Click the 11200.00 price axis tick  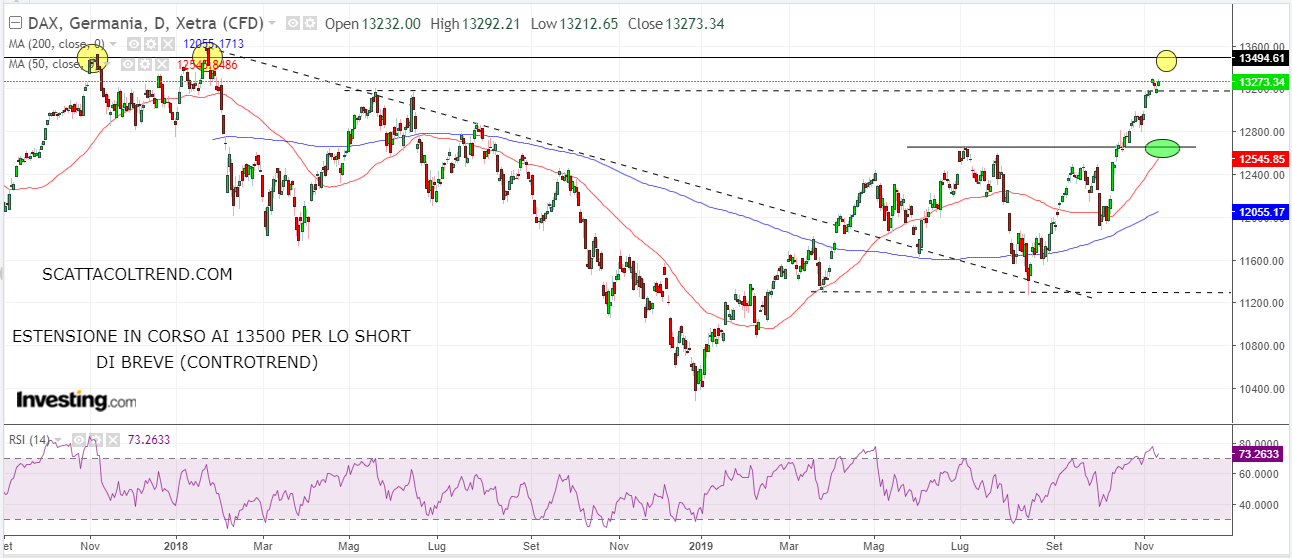tap(1262, 303)
